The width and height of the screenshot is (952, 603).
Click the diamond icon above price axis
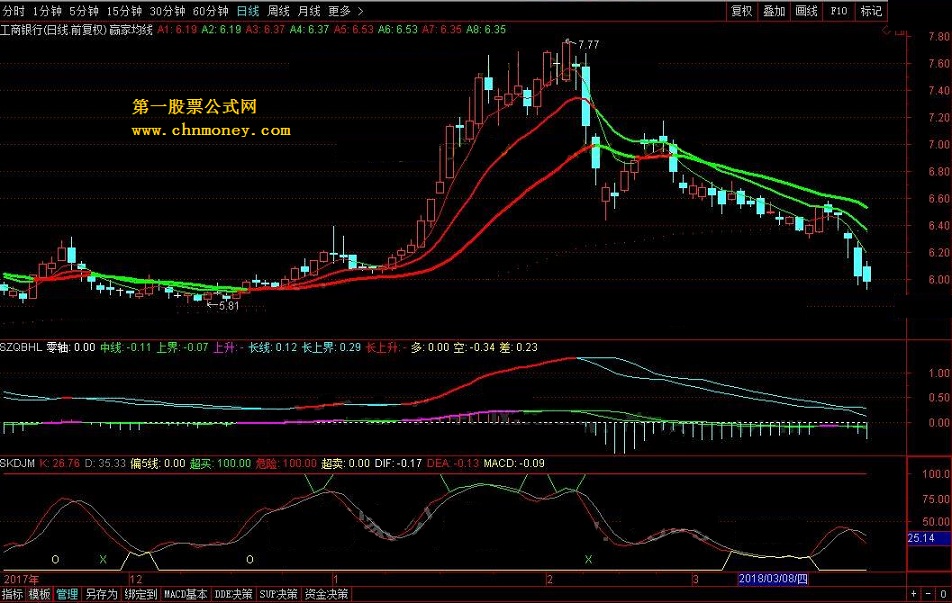886,30
